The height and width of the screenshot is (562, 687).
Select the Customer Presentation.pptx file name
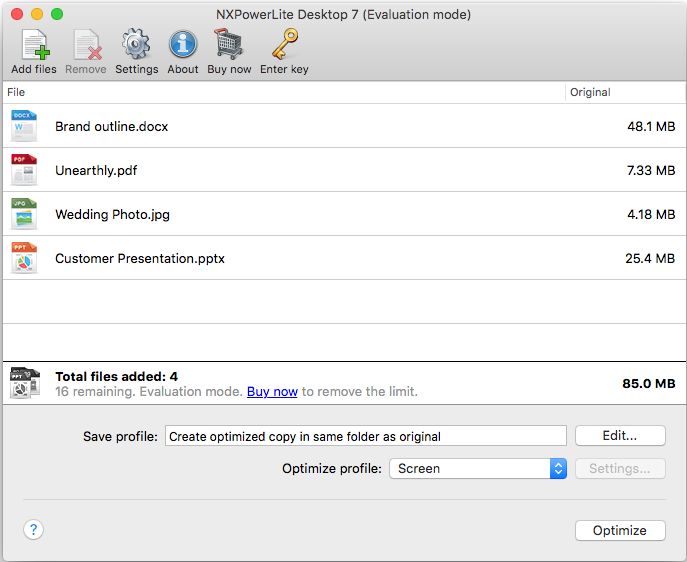140,258
